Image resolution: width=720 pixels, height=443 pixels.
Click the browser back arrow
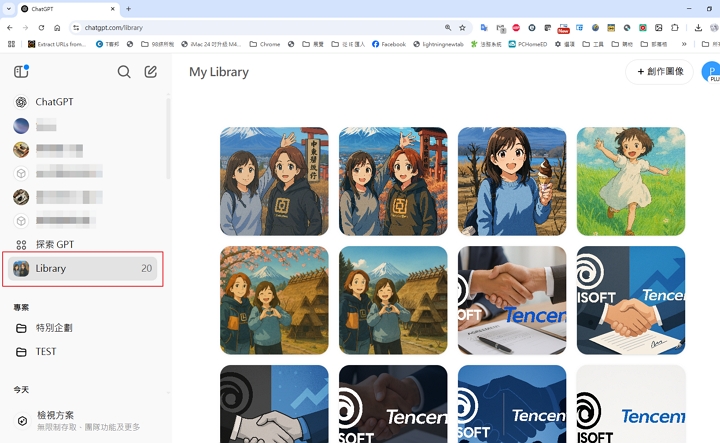click(10, 28)
